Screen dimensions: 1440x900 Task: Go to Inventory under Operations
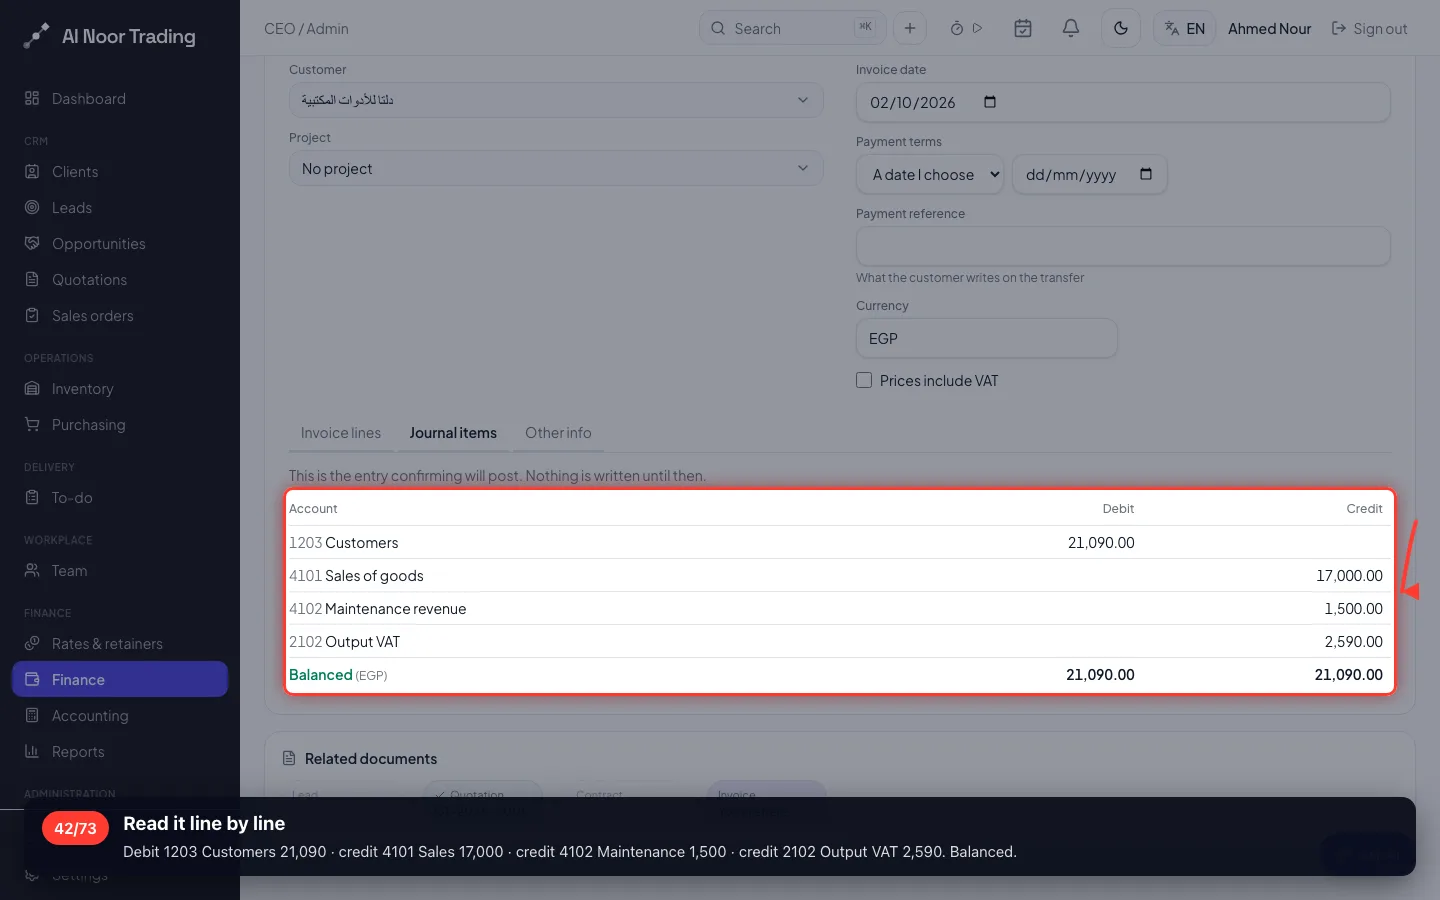[120, 389]
